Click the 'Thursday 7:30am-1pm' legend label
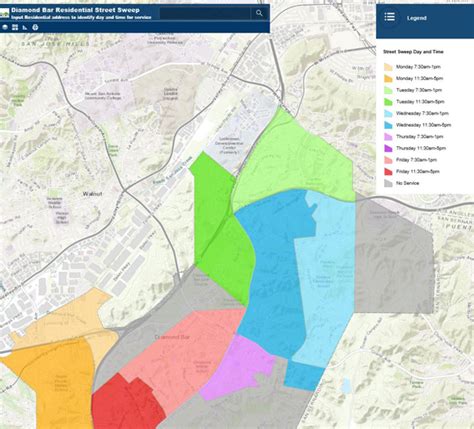 pos(419,137)
